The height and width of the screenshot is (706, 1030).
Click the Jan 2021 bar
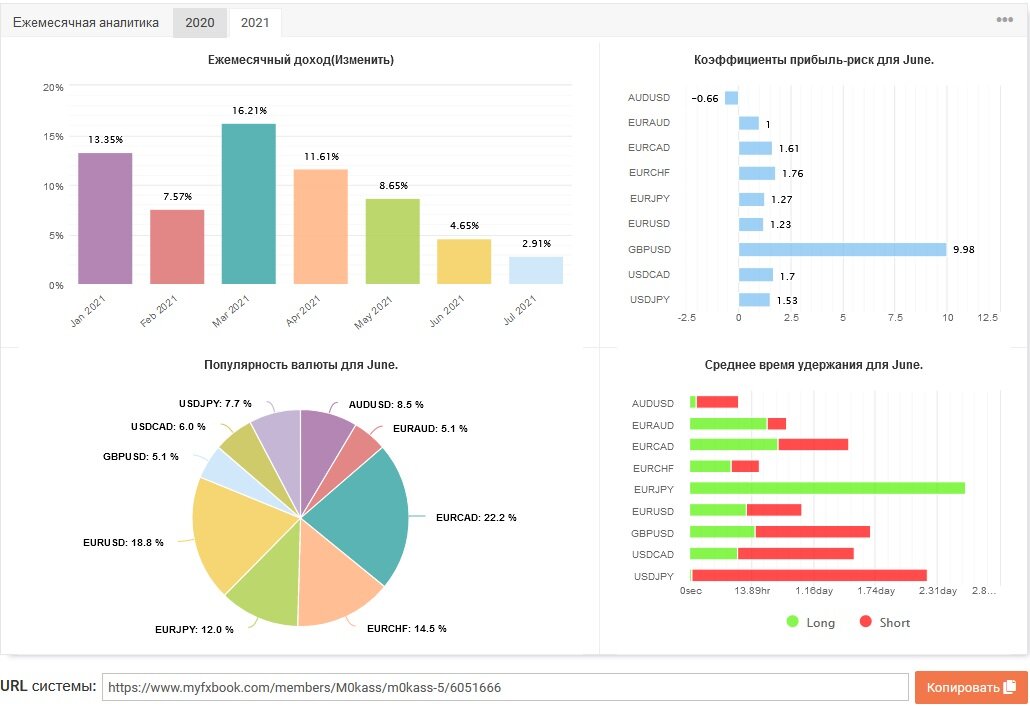coord(105,218)
